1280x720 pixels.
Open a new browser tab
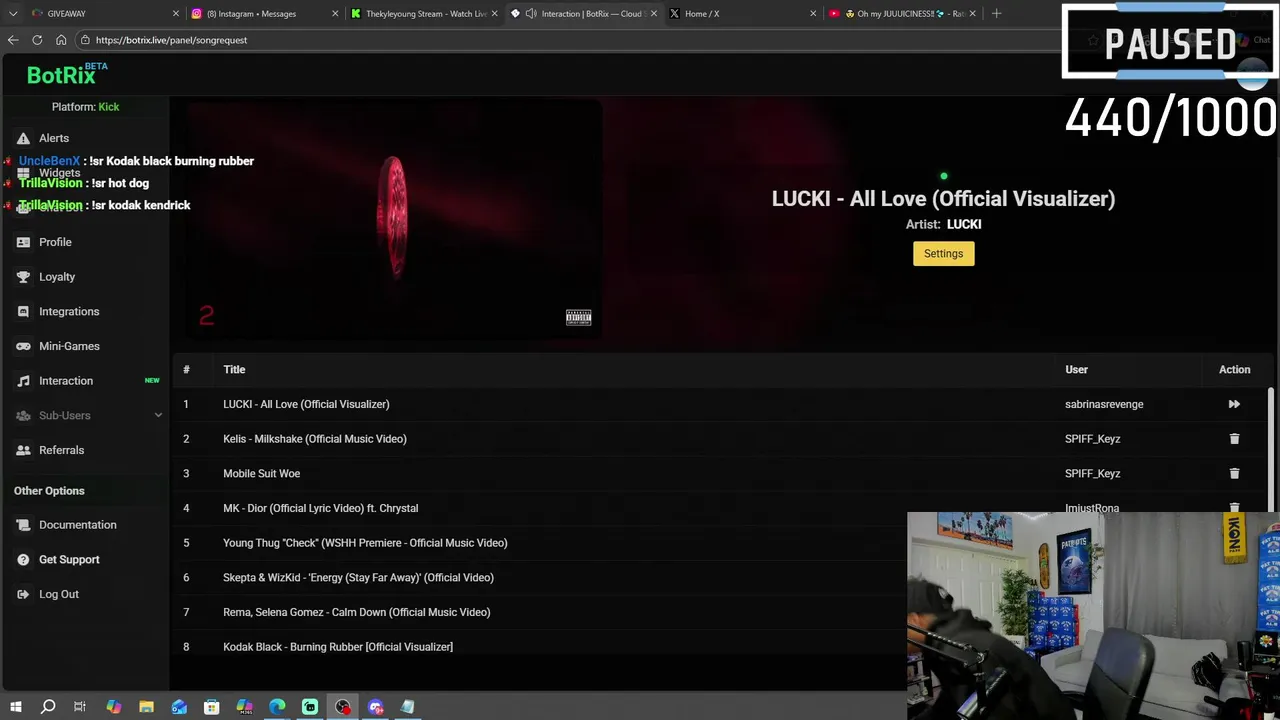pyautogui.click(x=996, y=14)
